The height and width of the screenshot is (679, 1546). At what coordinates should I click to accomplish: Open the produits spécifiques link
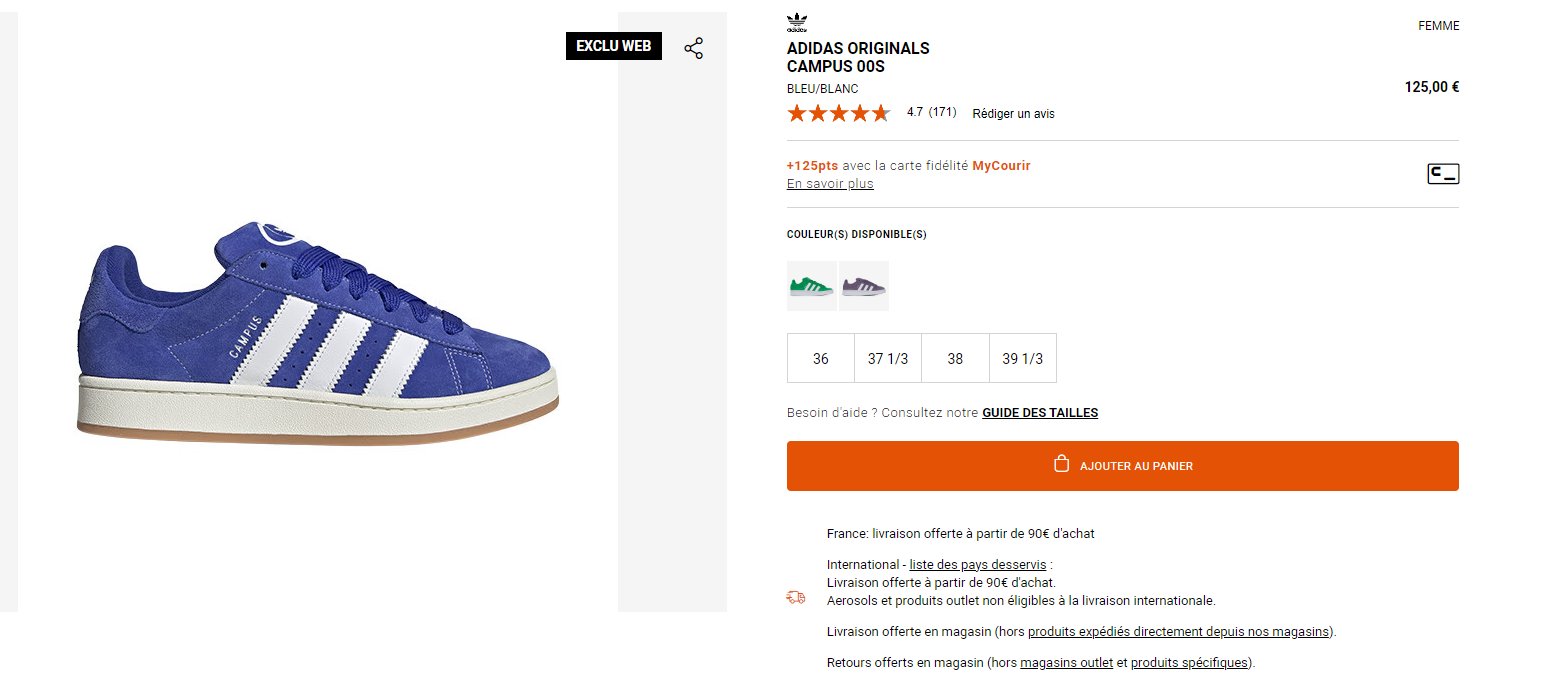1190,663
